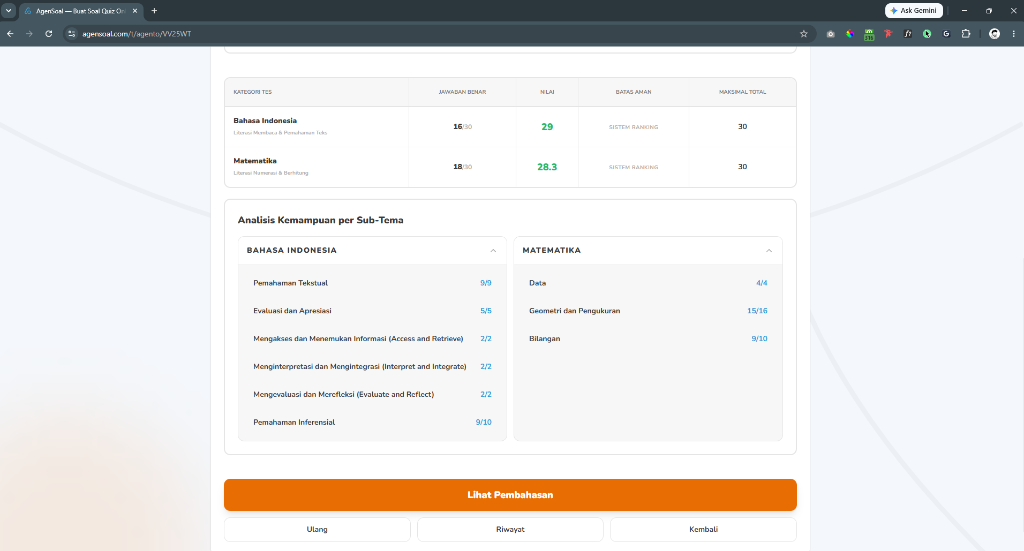Click the Pemahaman Inferensial row
Screen dimensions: 1024x551
pyautogui.click(x=372, y=422)
